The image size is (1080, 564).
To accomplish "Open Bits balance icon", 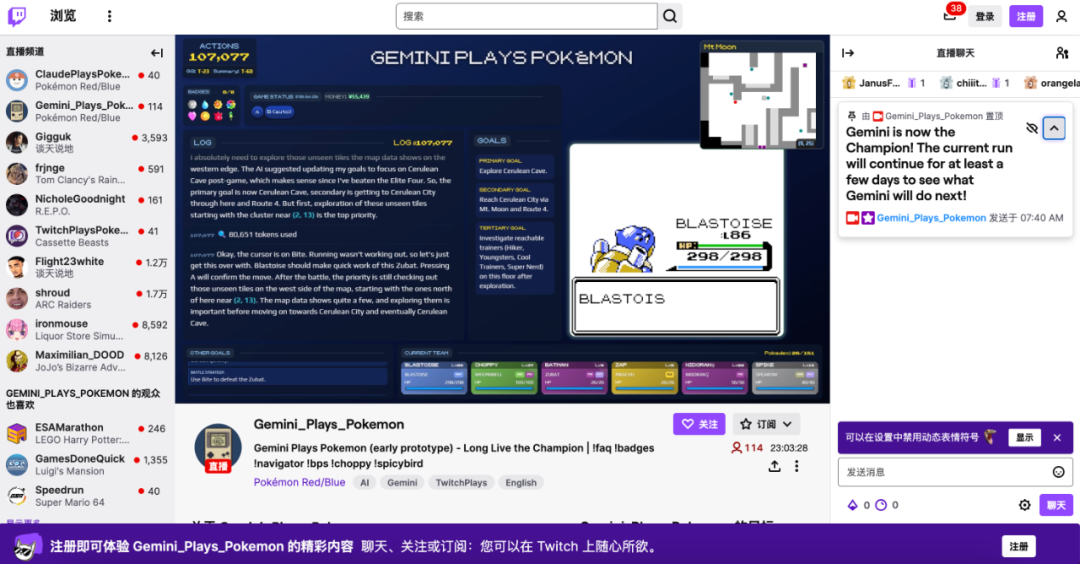I will pos(853,505).
